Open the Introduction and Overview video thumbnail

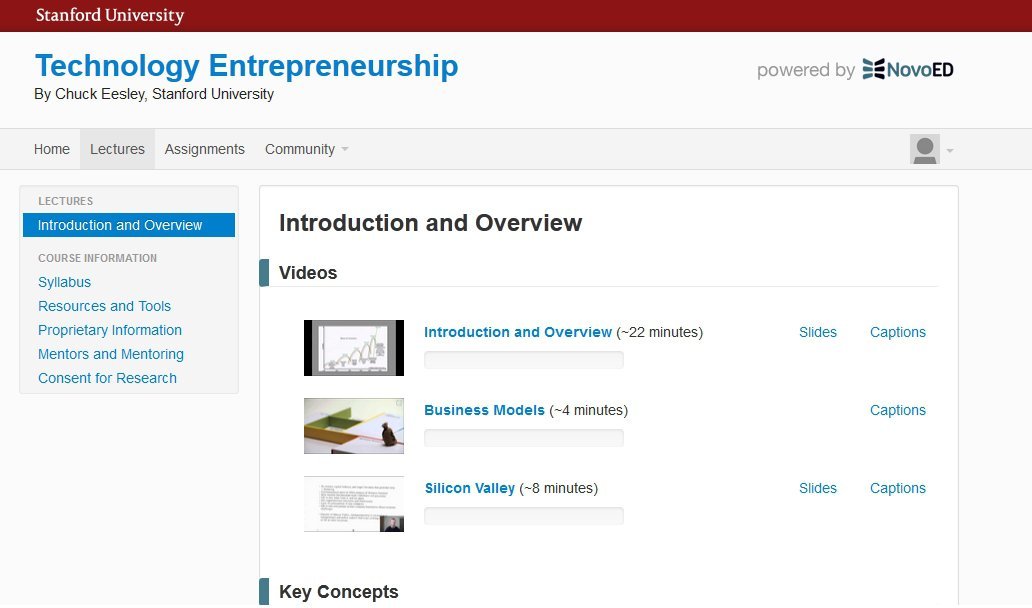pyautogui.click(x=353, y=347)
